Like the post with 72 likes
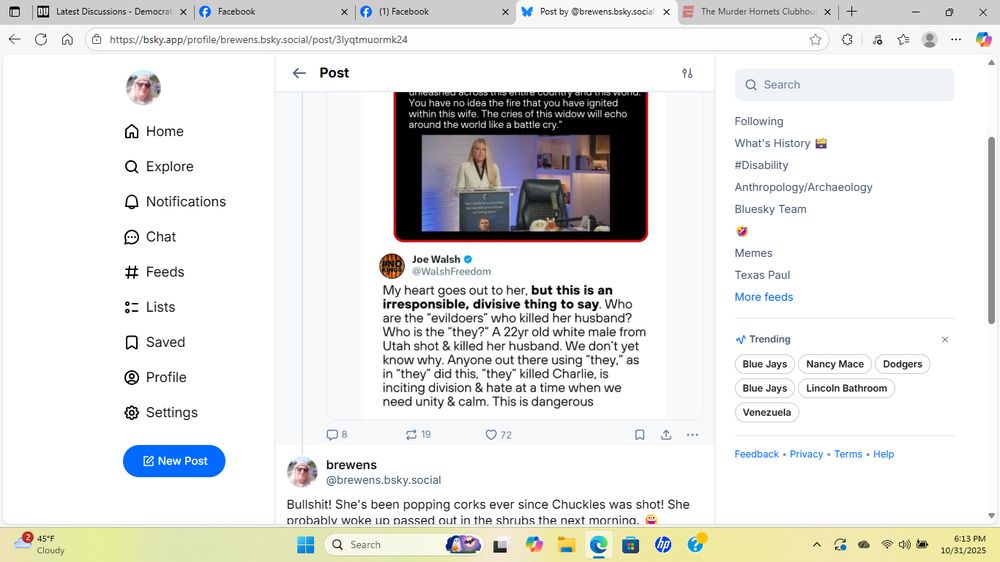This screenshot has height=562, width=1000. pyautogui.click(x=498, y=434)
